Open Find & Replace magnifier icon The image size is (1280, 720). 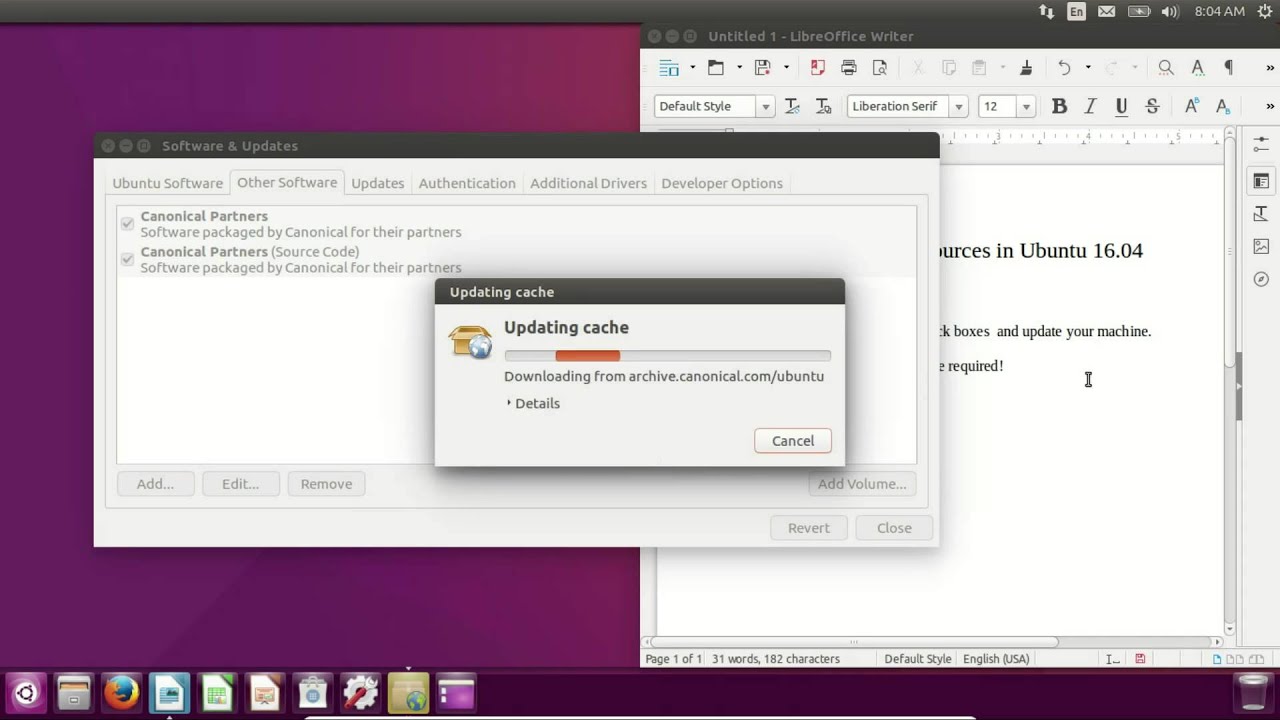click(x=1166, y=68)
